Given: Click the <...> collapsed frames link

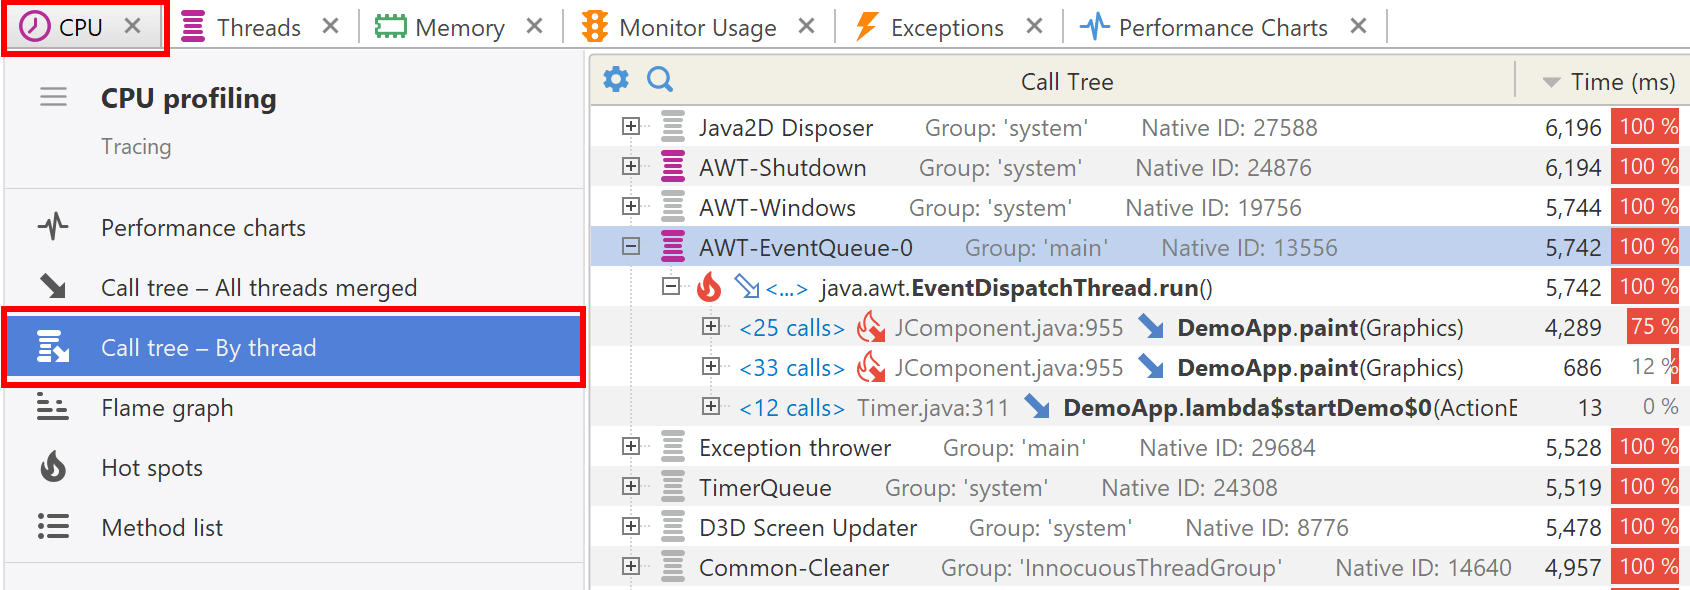Looking at the screenshot, I should pyautogui.click(x=786, y=289).
